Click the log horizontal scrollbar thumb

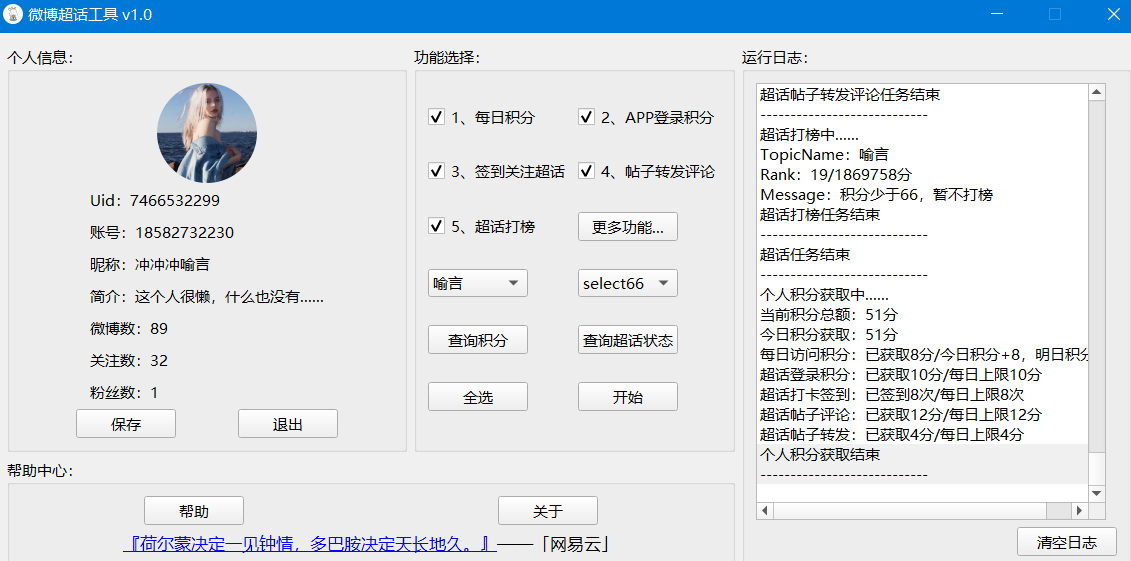(910, 511)
